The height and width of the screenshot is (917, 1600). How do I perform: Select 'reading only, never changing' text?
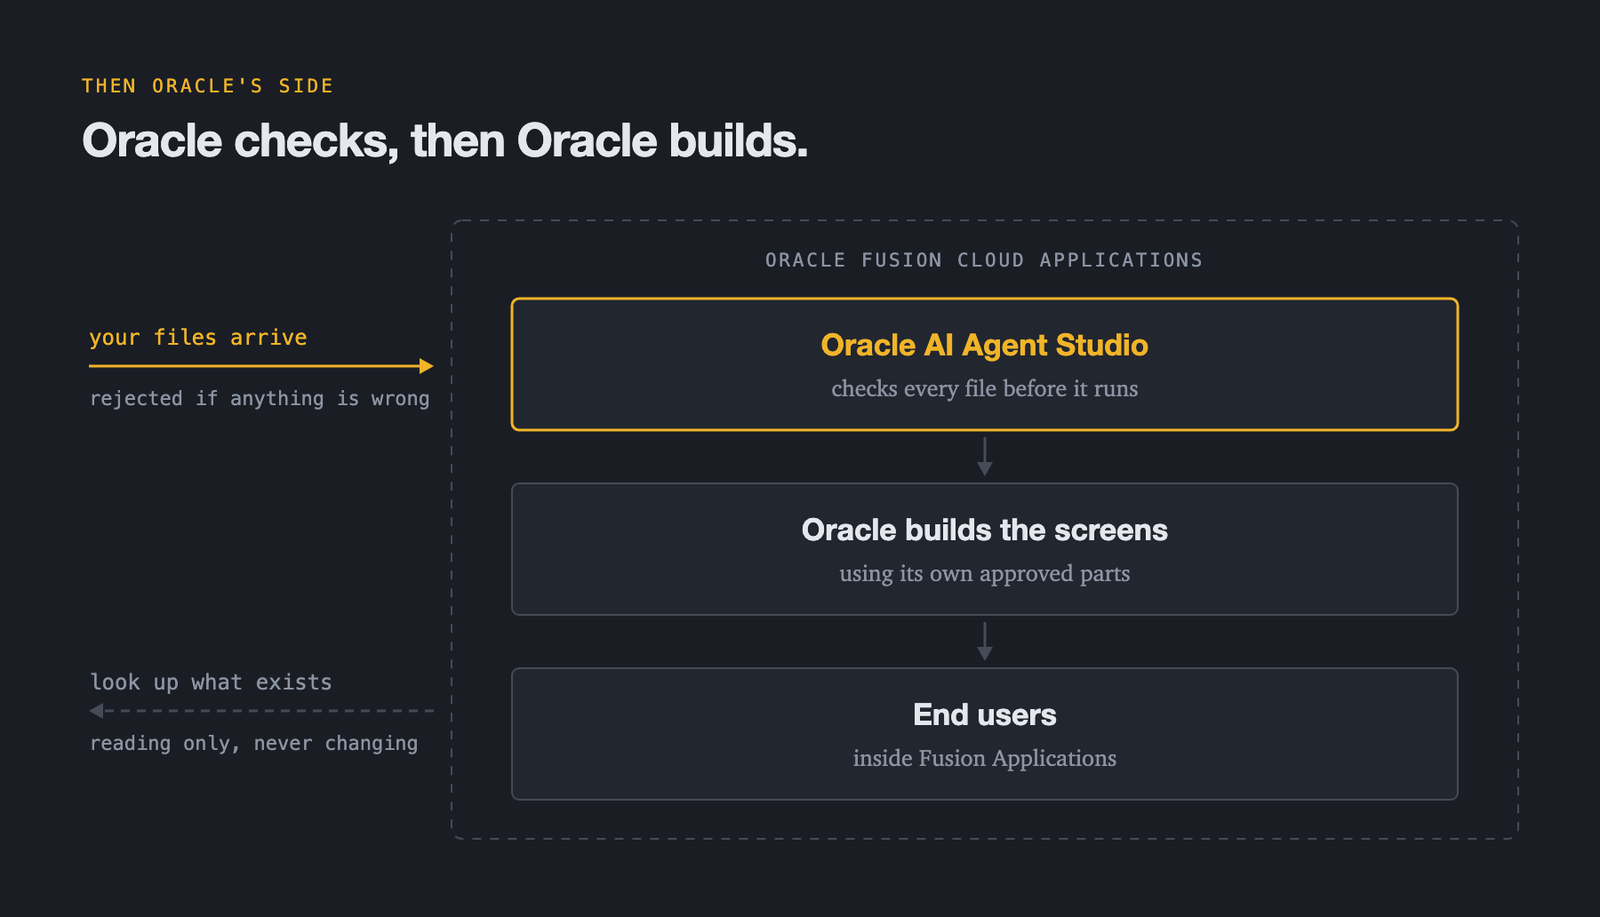pos(254,743)
